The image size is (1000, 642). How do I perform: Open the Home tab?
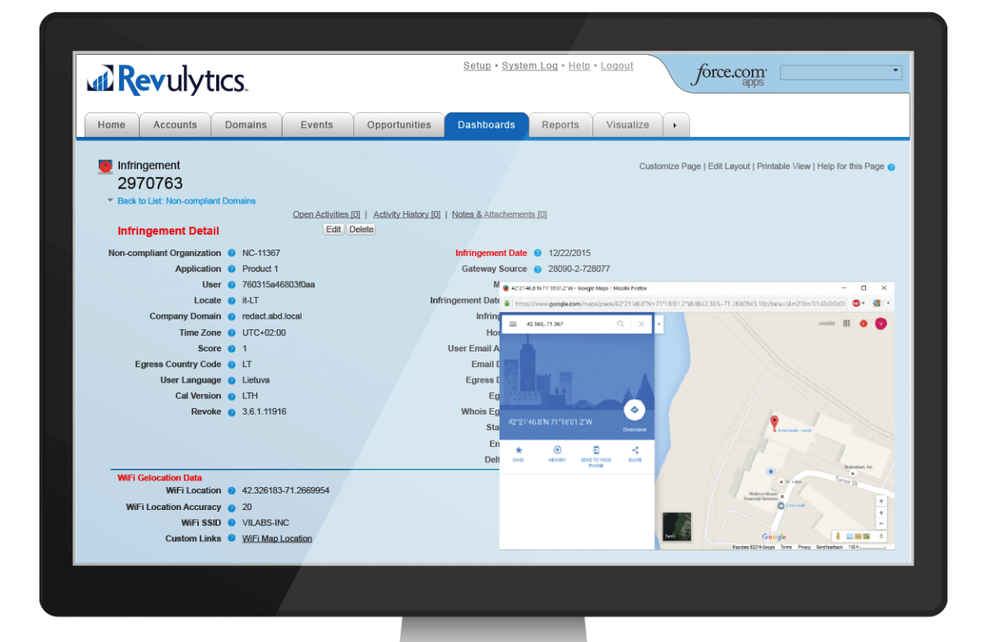(112, 125)
